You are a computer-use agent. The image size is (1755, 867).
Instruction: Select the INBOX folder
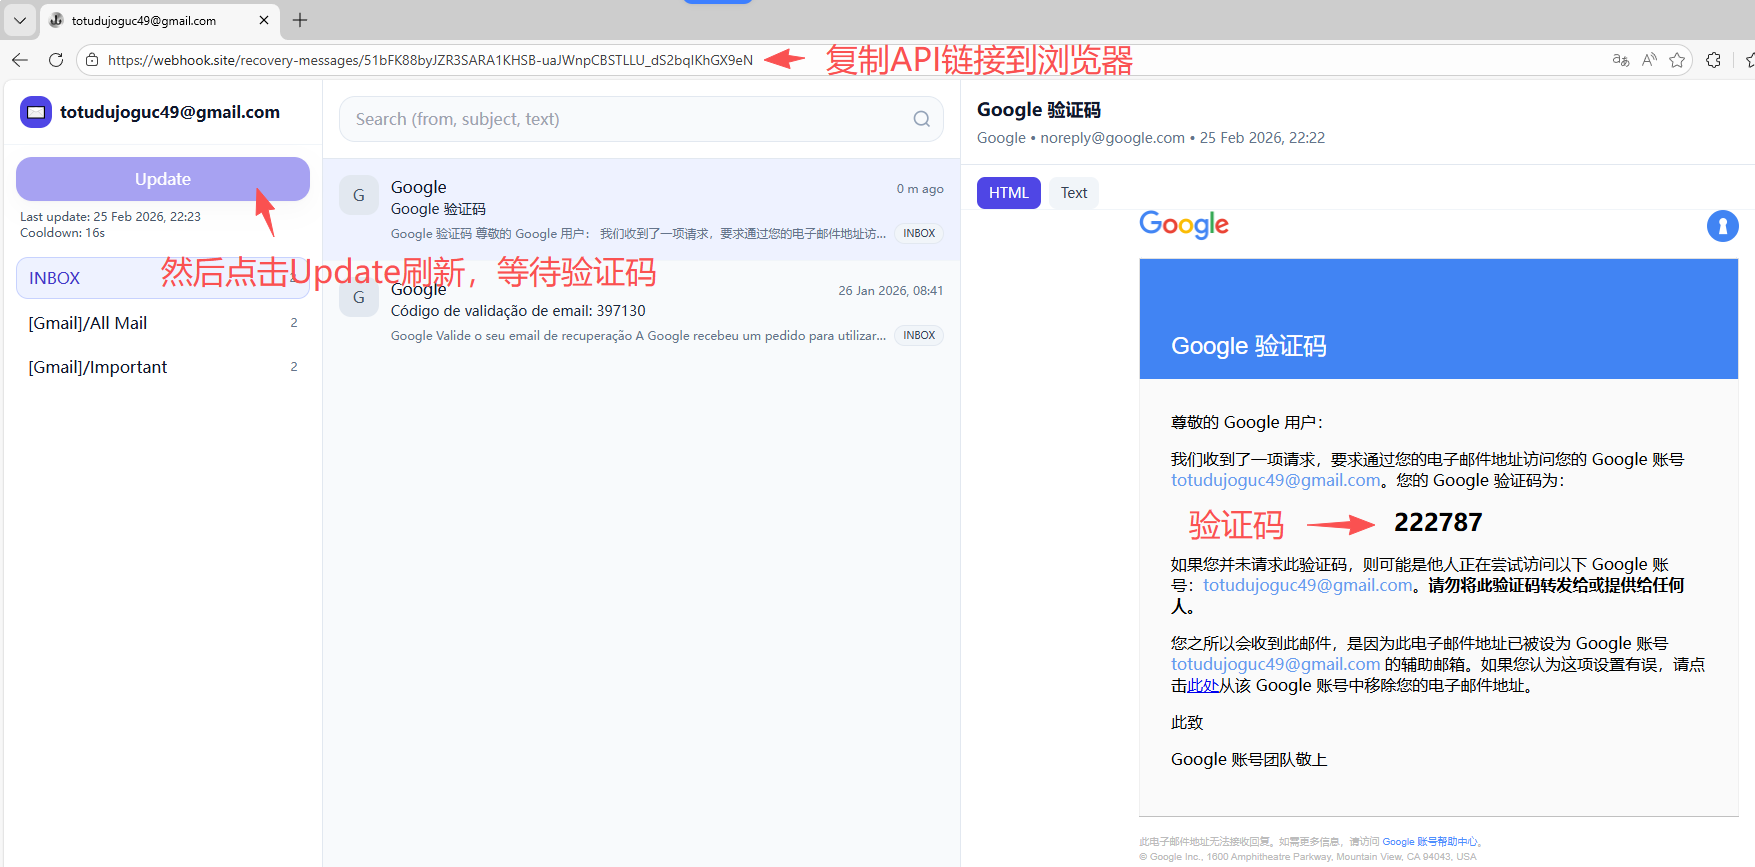(163, 278)
